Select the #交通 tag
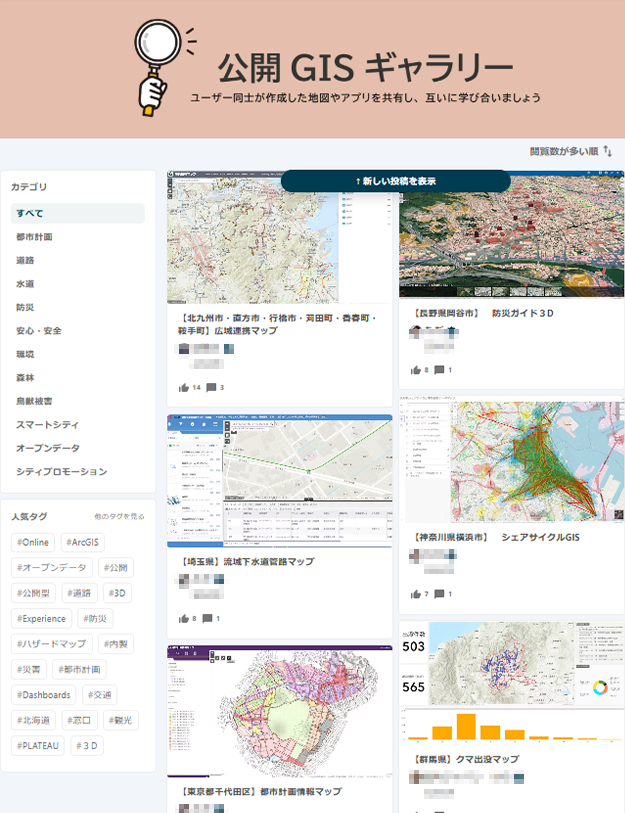This screenshot has height=813, width=625. pos(100,695)
